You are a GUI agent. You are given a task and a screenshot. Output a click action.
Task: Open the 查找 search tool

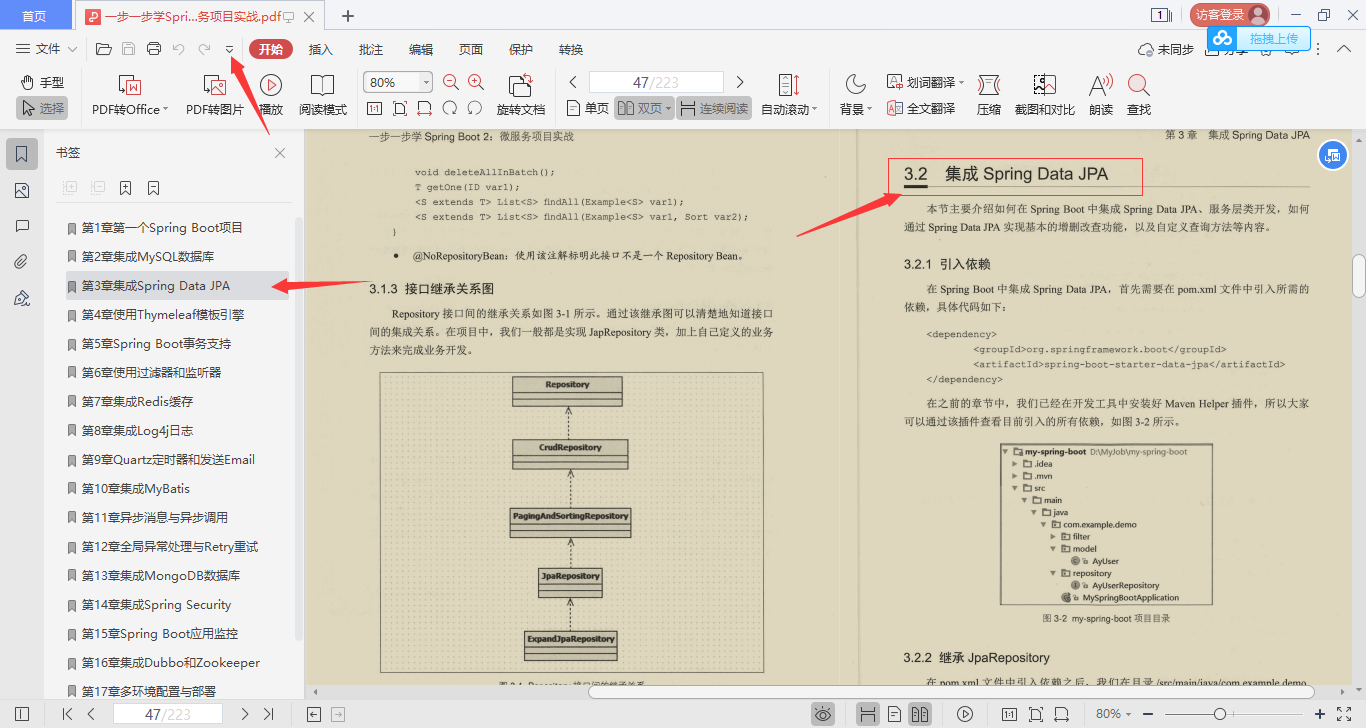coord(1139,96)
